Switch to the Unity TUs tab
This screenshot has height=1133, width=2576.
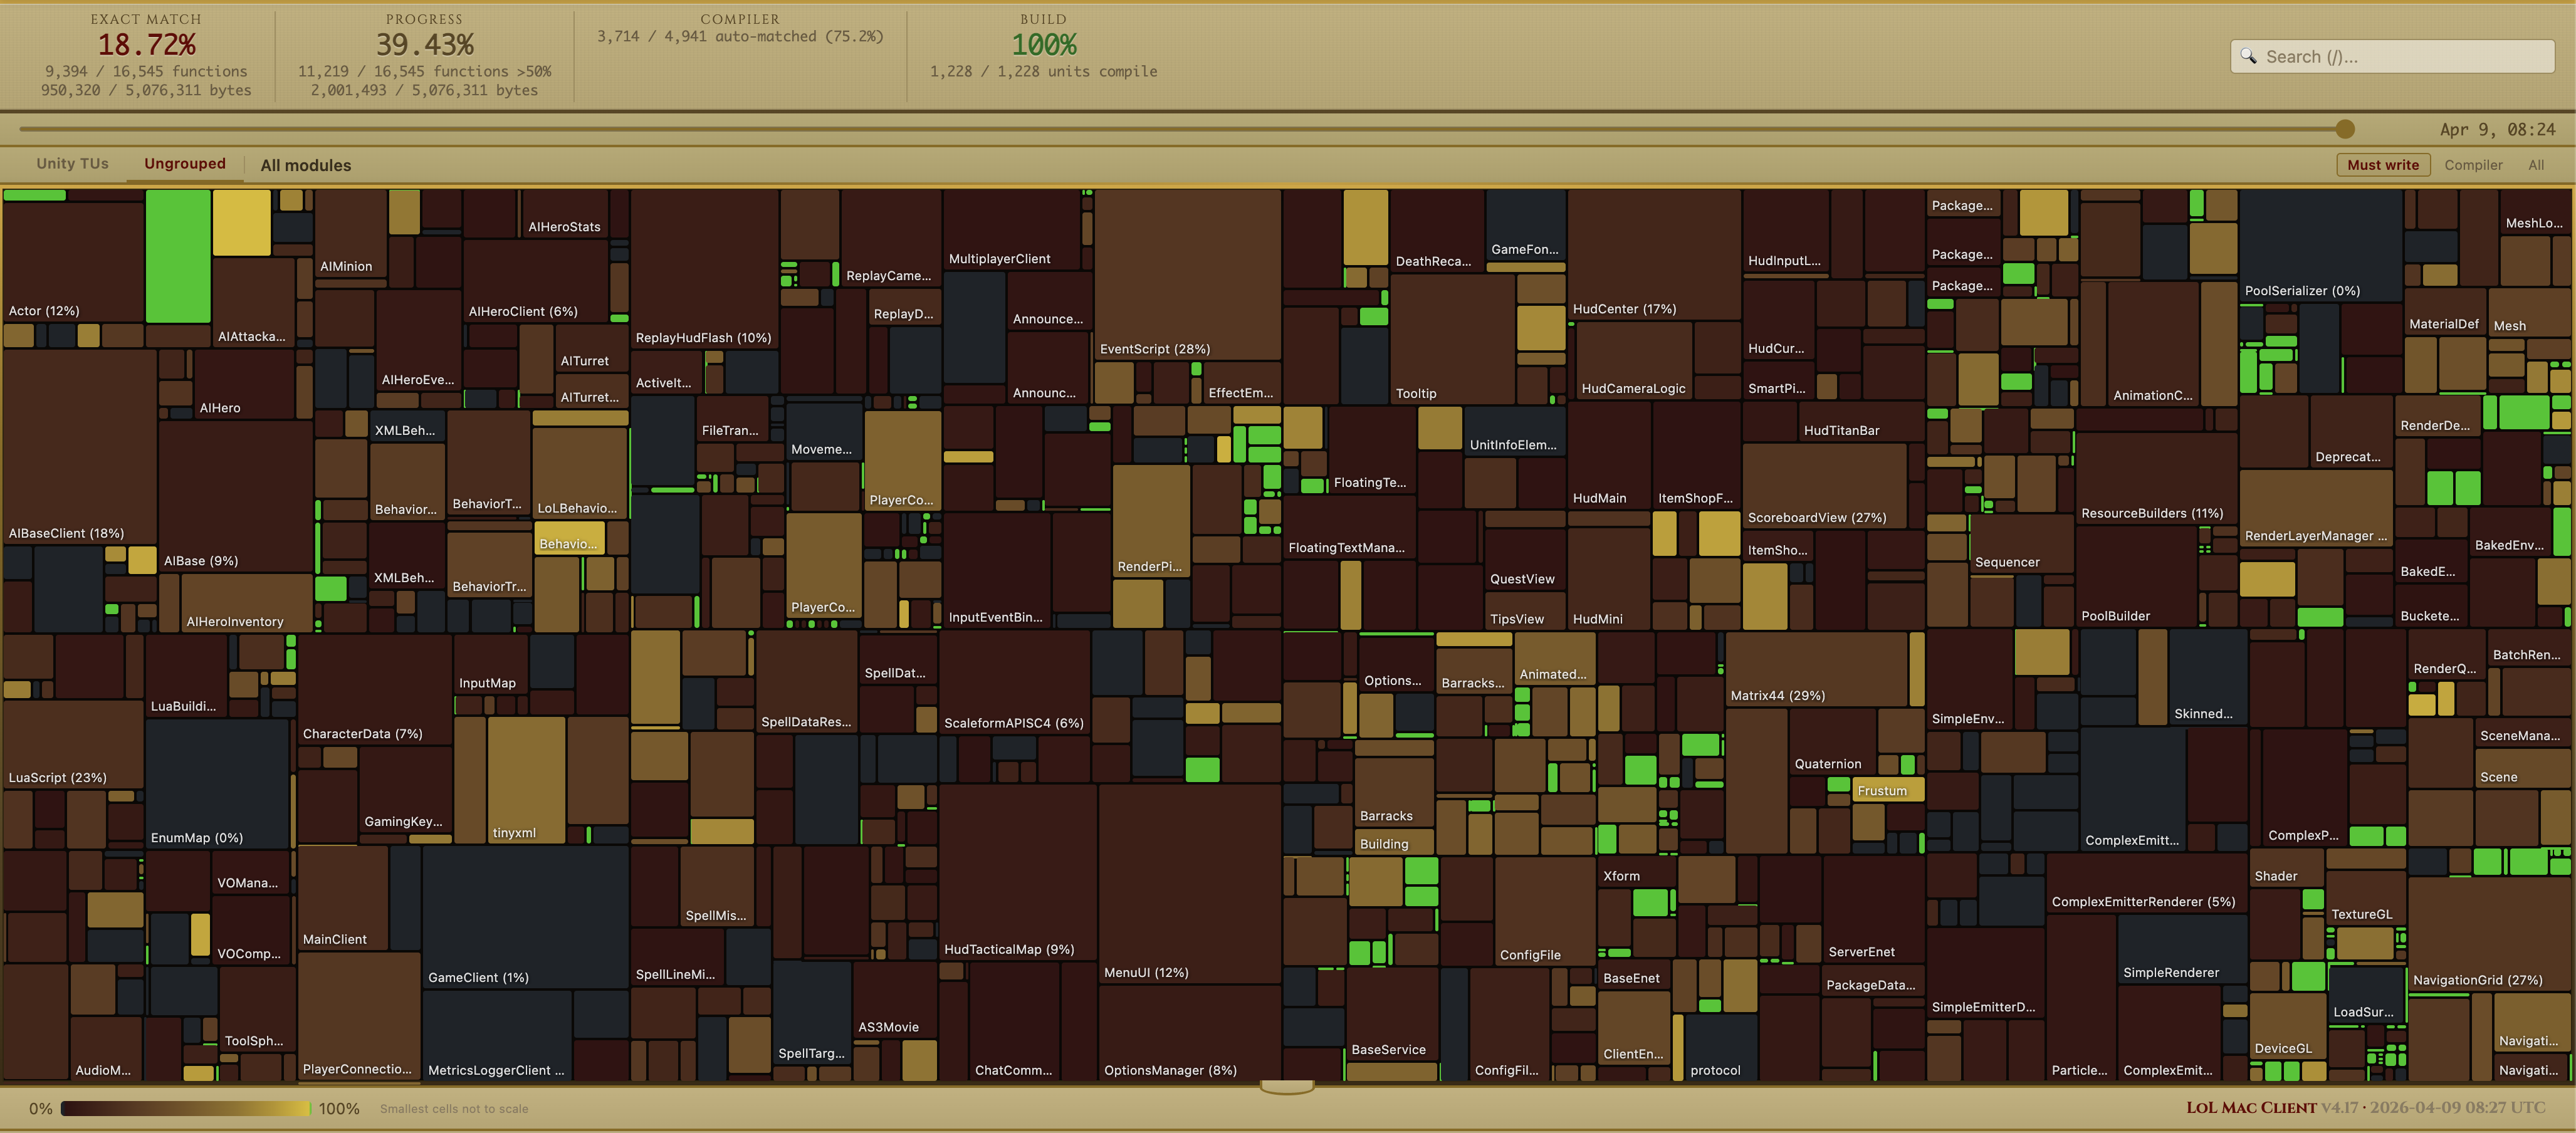coord(72,164)
